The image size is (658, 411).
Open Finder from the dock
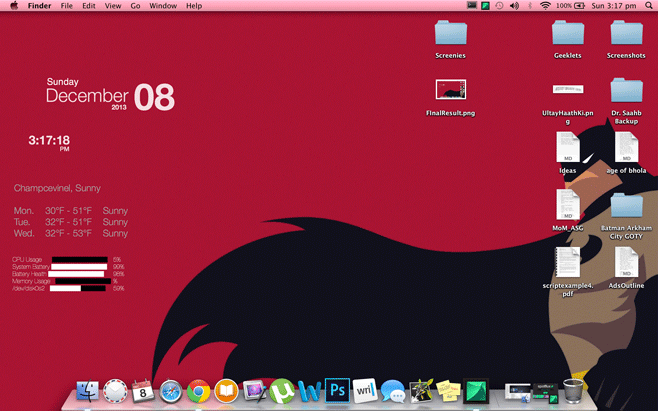click(88, 391)
